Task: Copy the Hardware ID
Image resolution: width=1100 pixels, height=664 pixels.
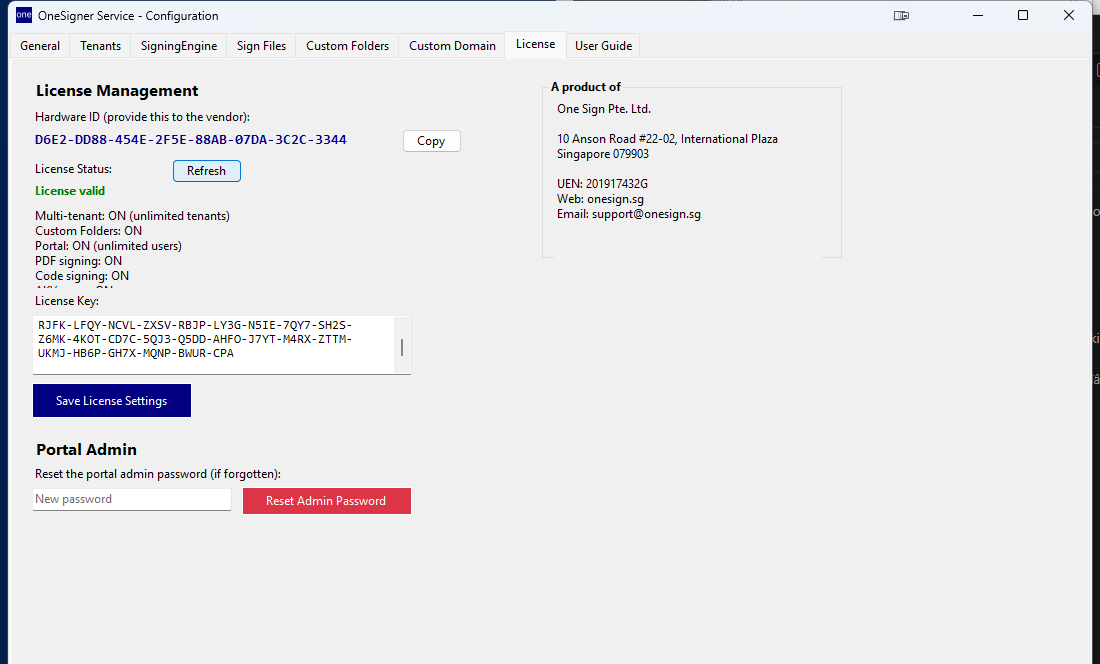Action: click(431, 141)
